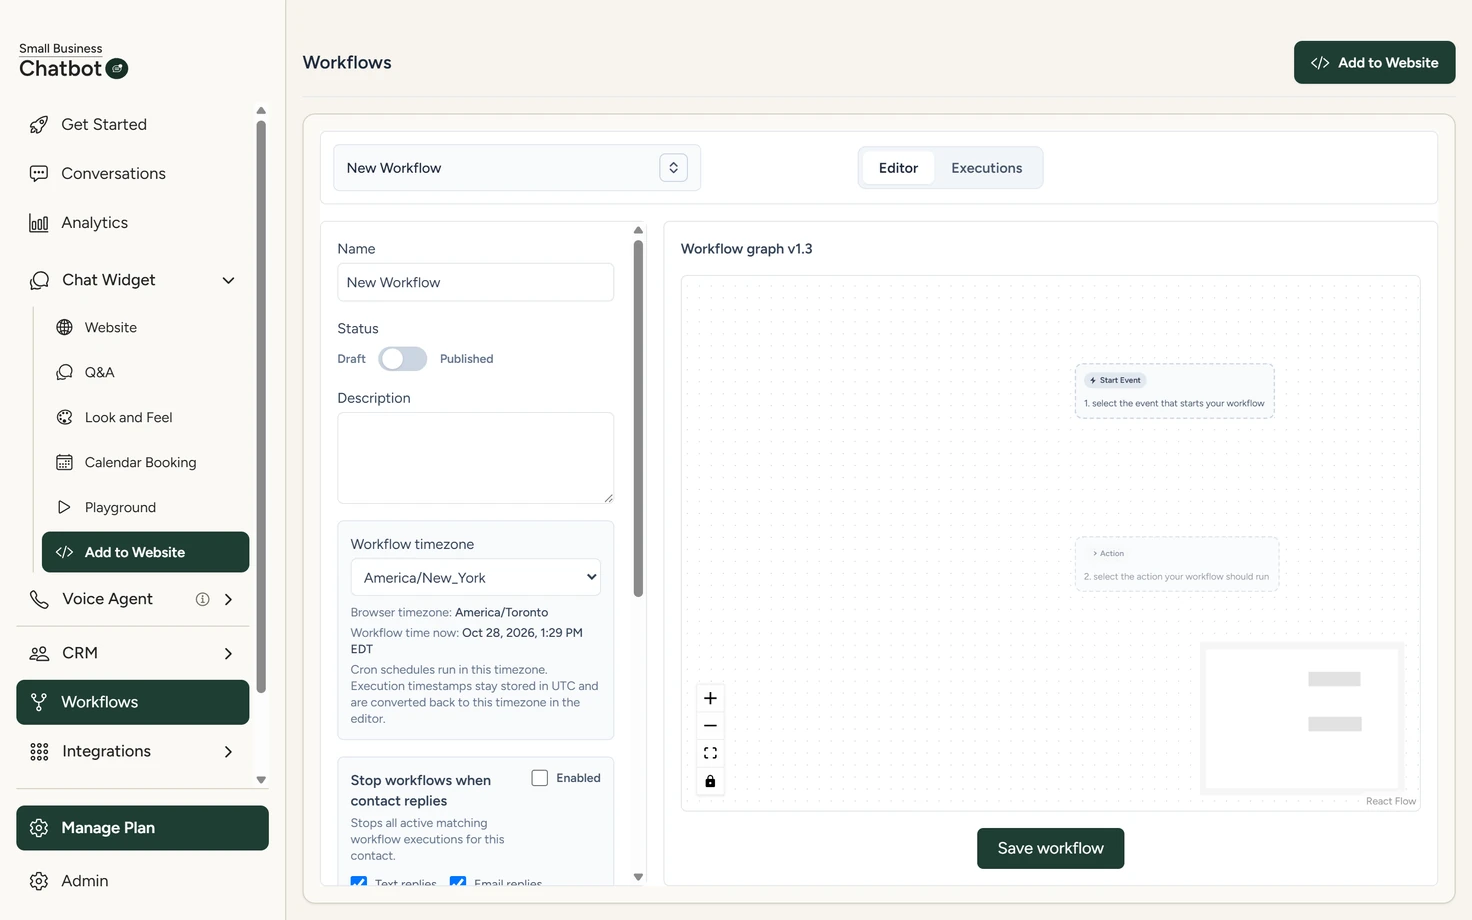Screen dimensions: 1472x920
Task: Open the Analytics bar chart icon
Action: pyautogui.click(x=39, y=223)
